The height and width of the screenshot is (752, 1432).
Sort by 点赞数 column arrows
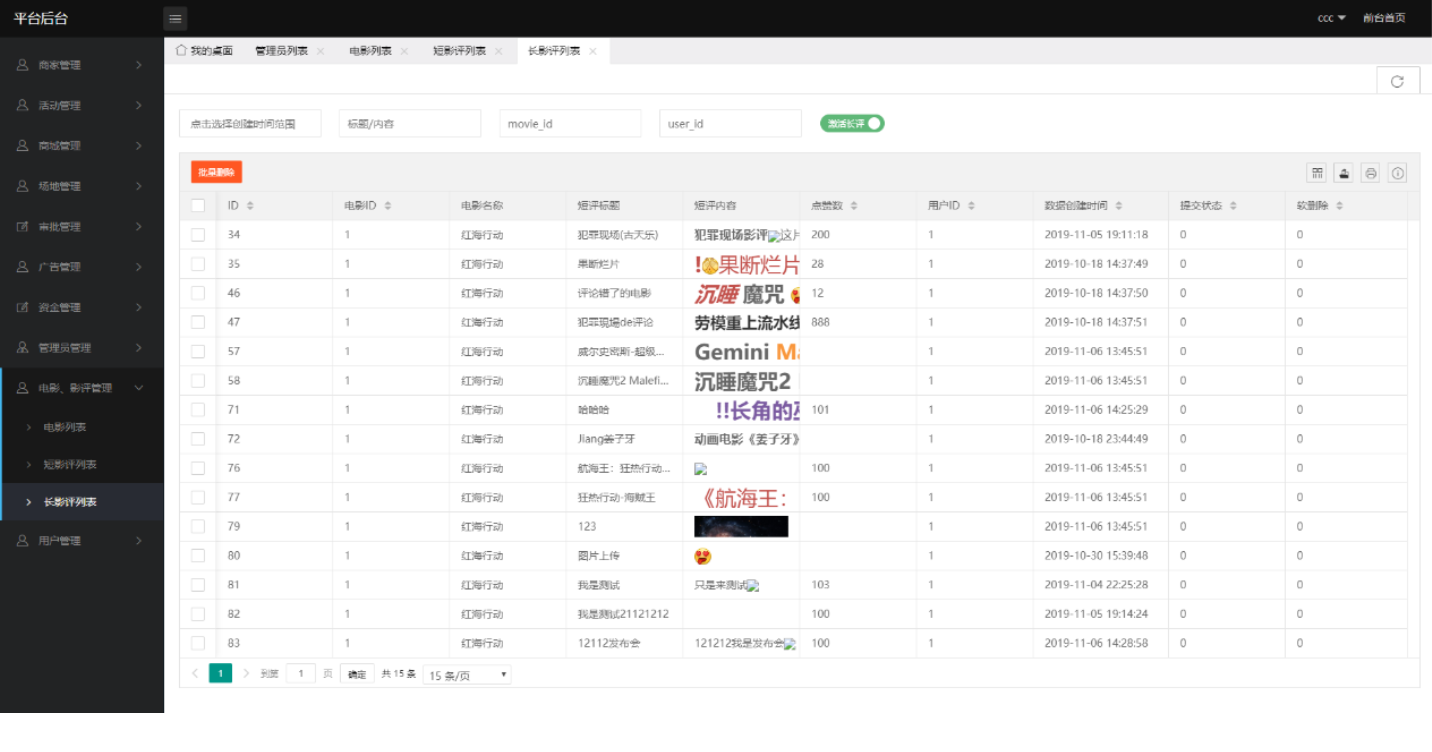click(x=853, y=206)
